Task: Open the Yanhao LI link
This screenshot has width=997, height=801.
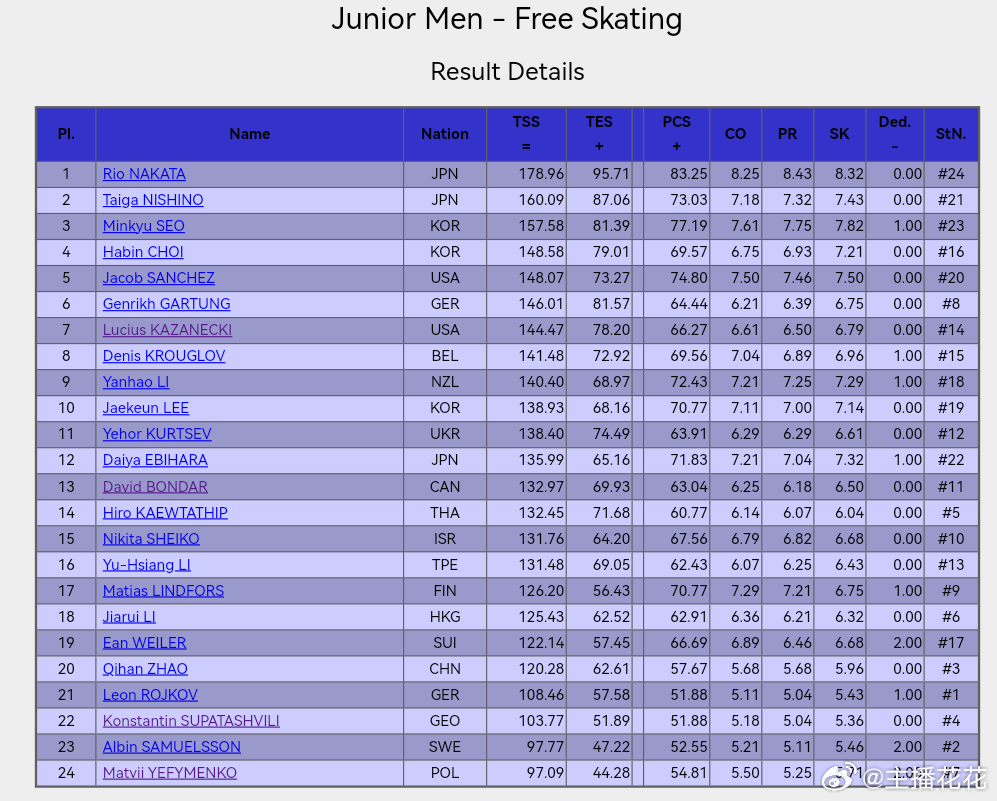Action: 136,382
